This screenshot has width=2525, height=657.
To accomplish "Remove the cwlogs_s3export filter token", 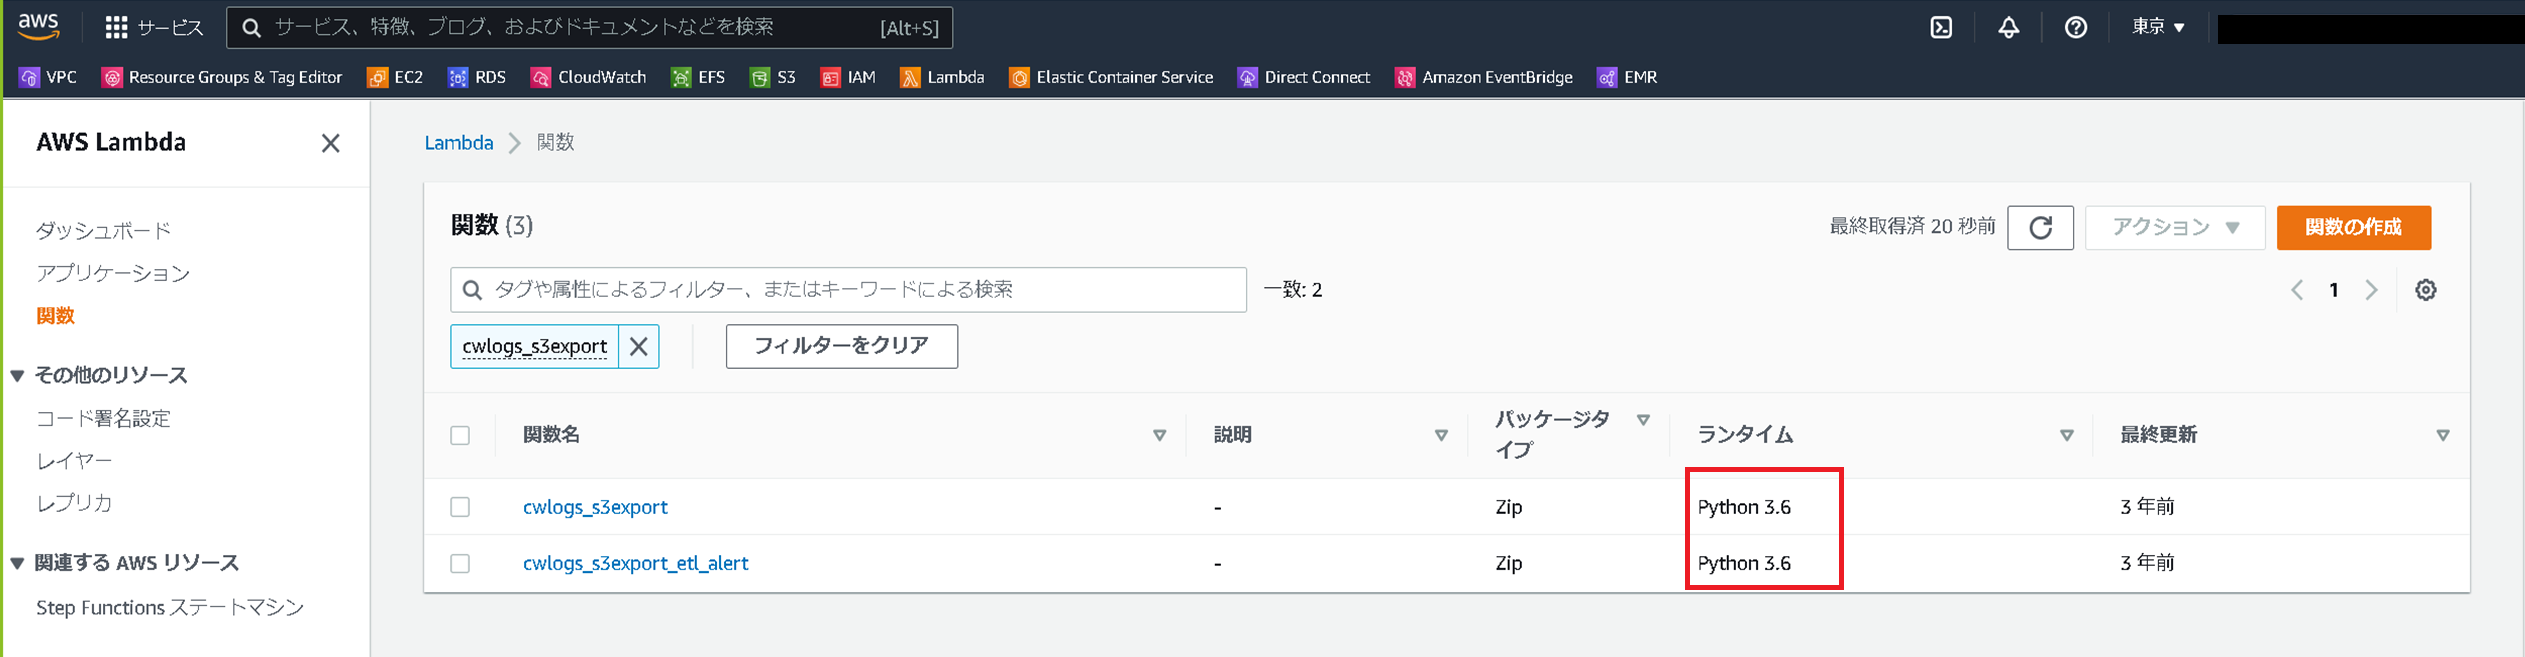I will coord(638,346).
